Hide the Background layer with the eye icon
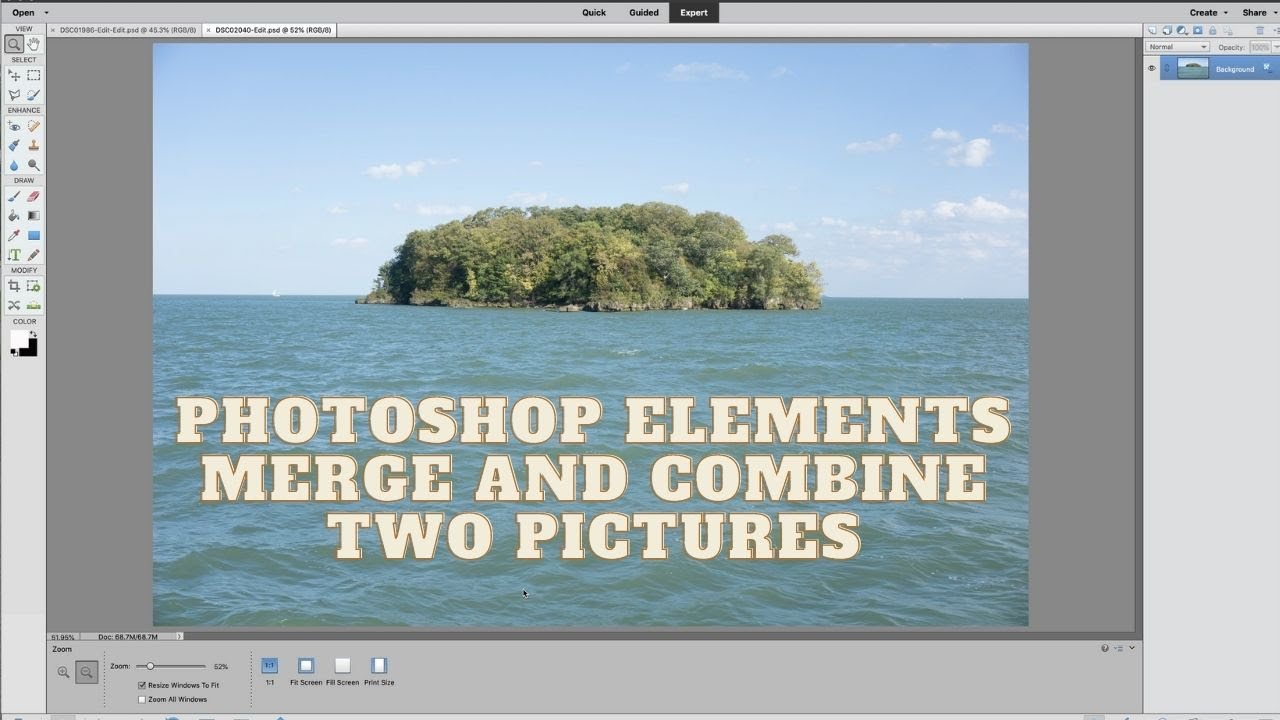Viewport: 1280px width, 720px height. coord(1152,68)
